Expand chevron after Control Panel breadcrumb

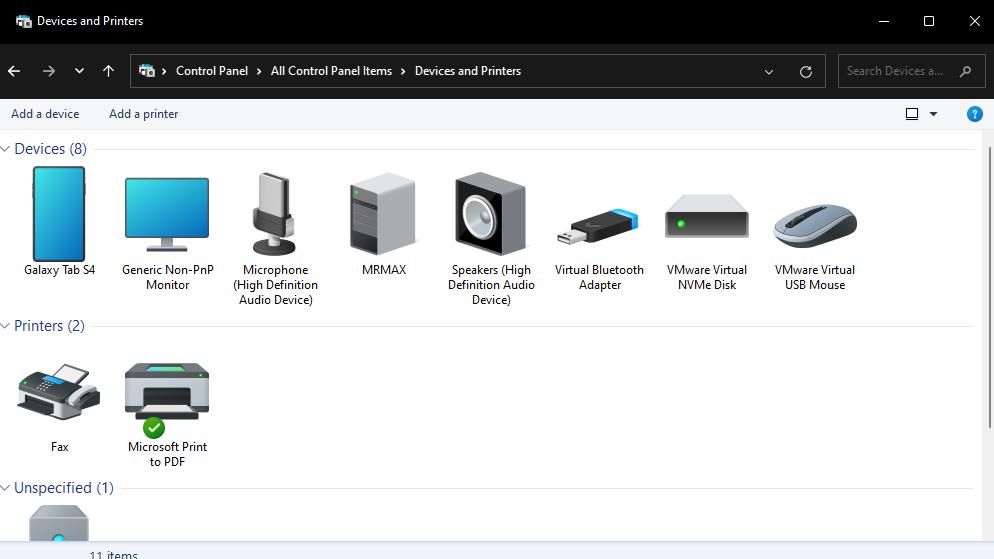click(x=259, y=71)
